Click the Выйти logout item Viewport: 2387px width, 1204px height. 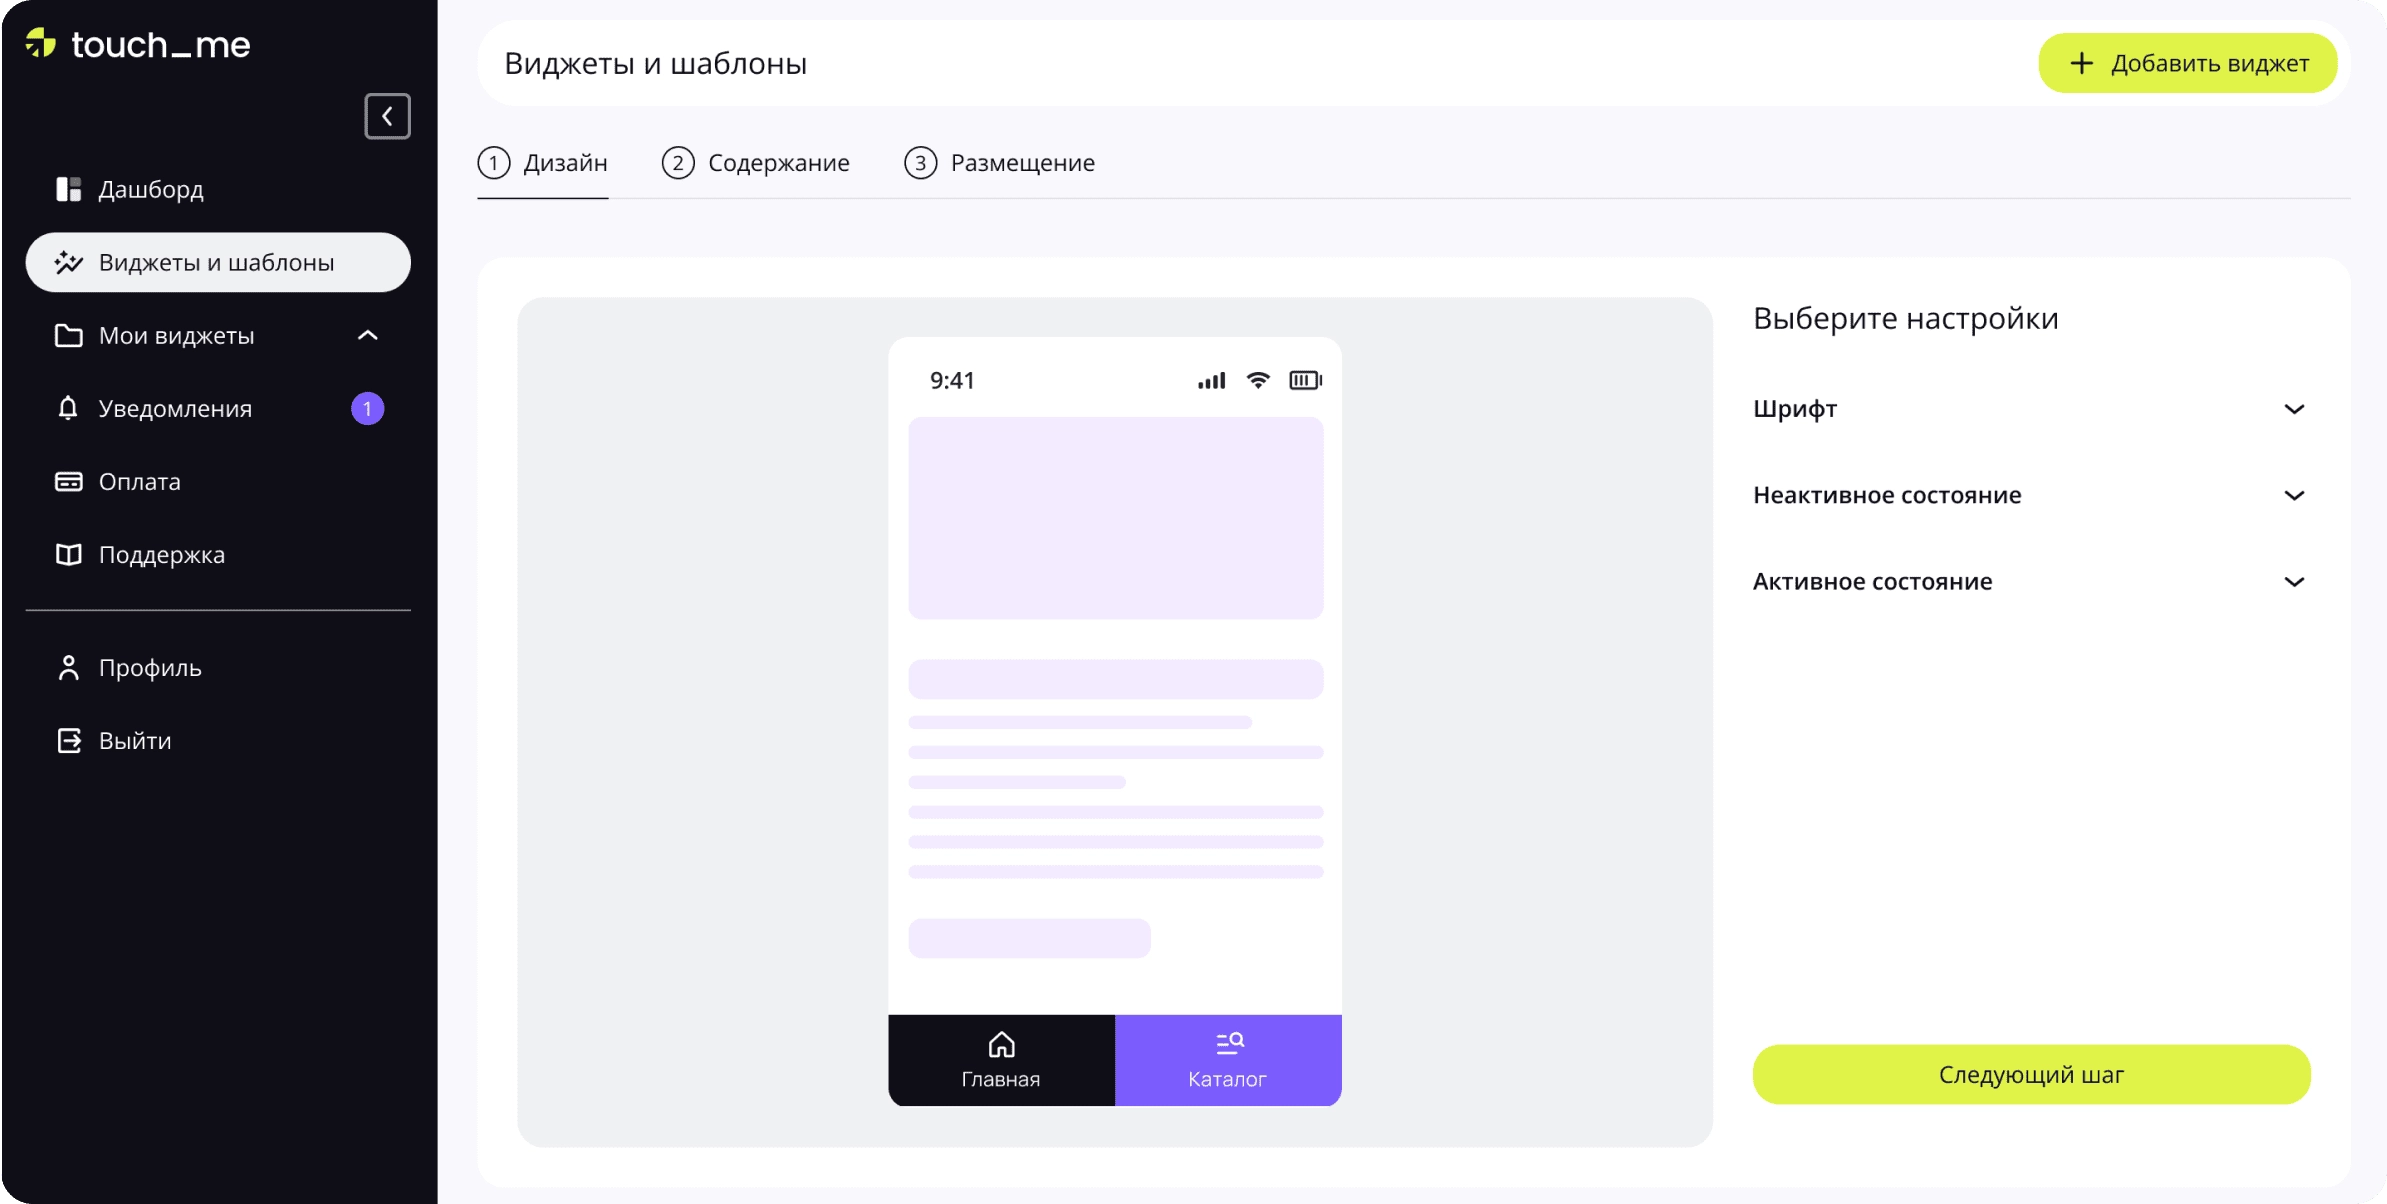pos(134,741)
